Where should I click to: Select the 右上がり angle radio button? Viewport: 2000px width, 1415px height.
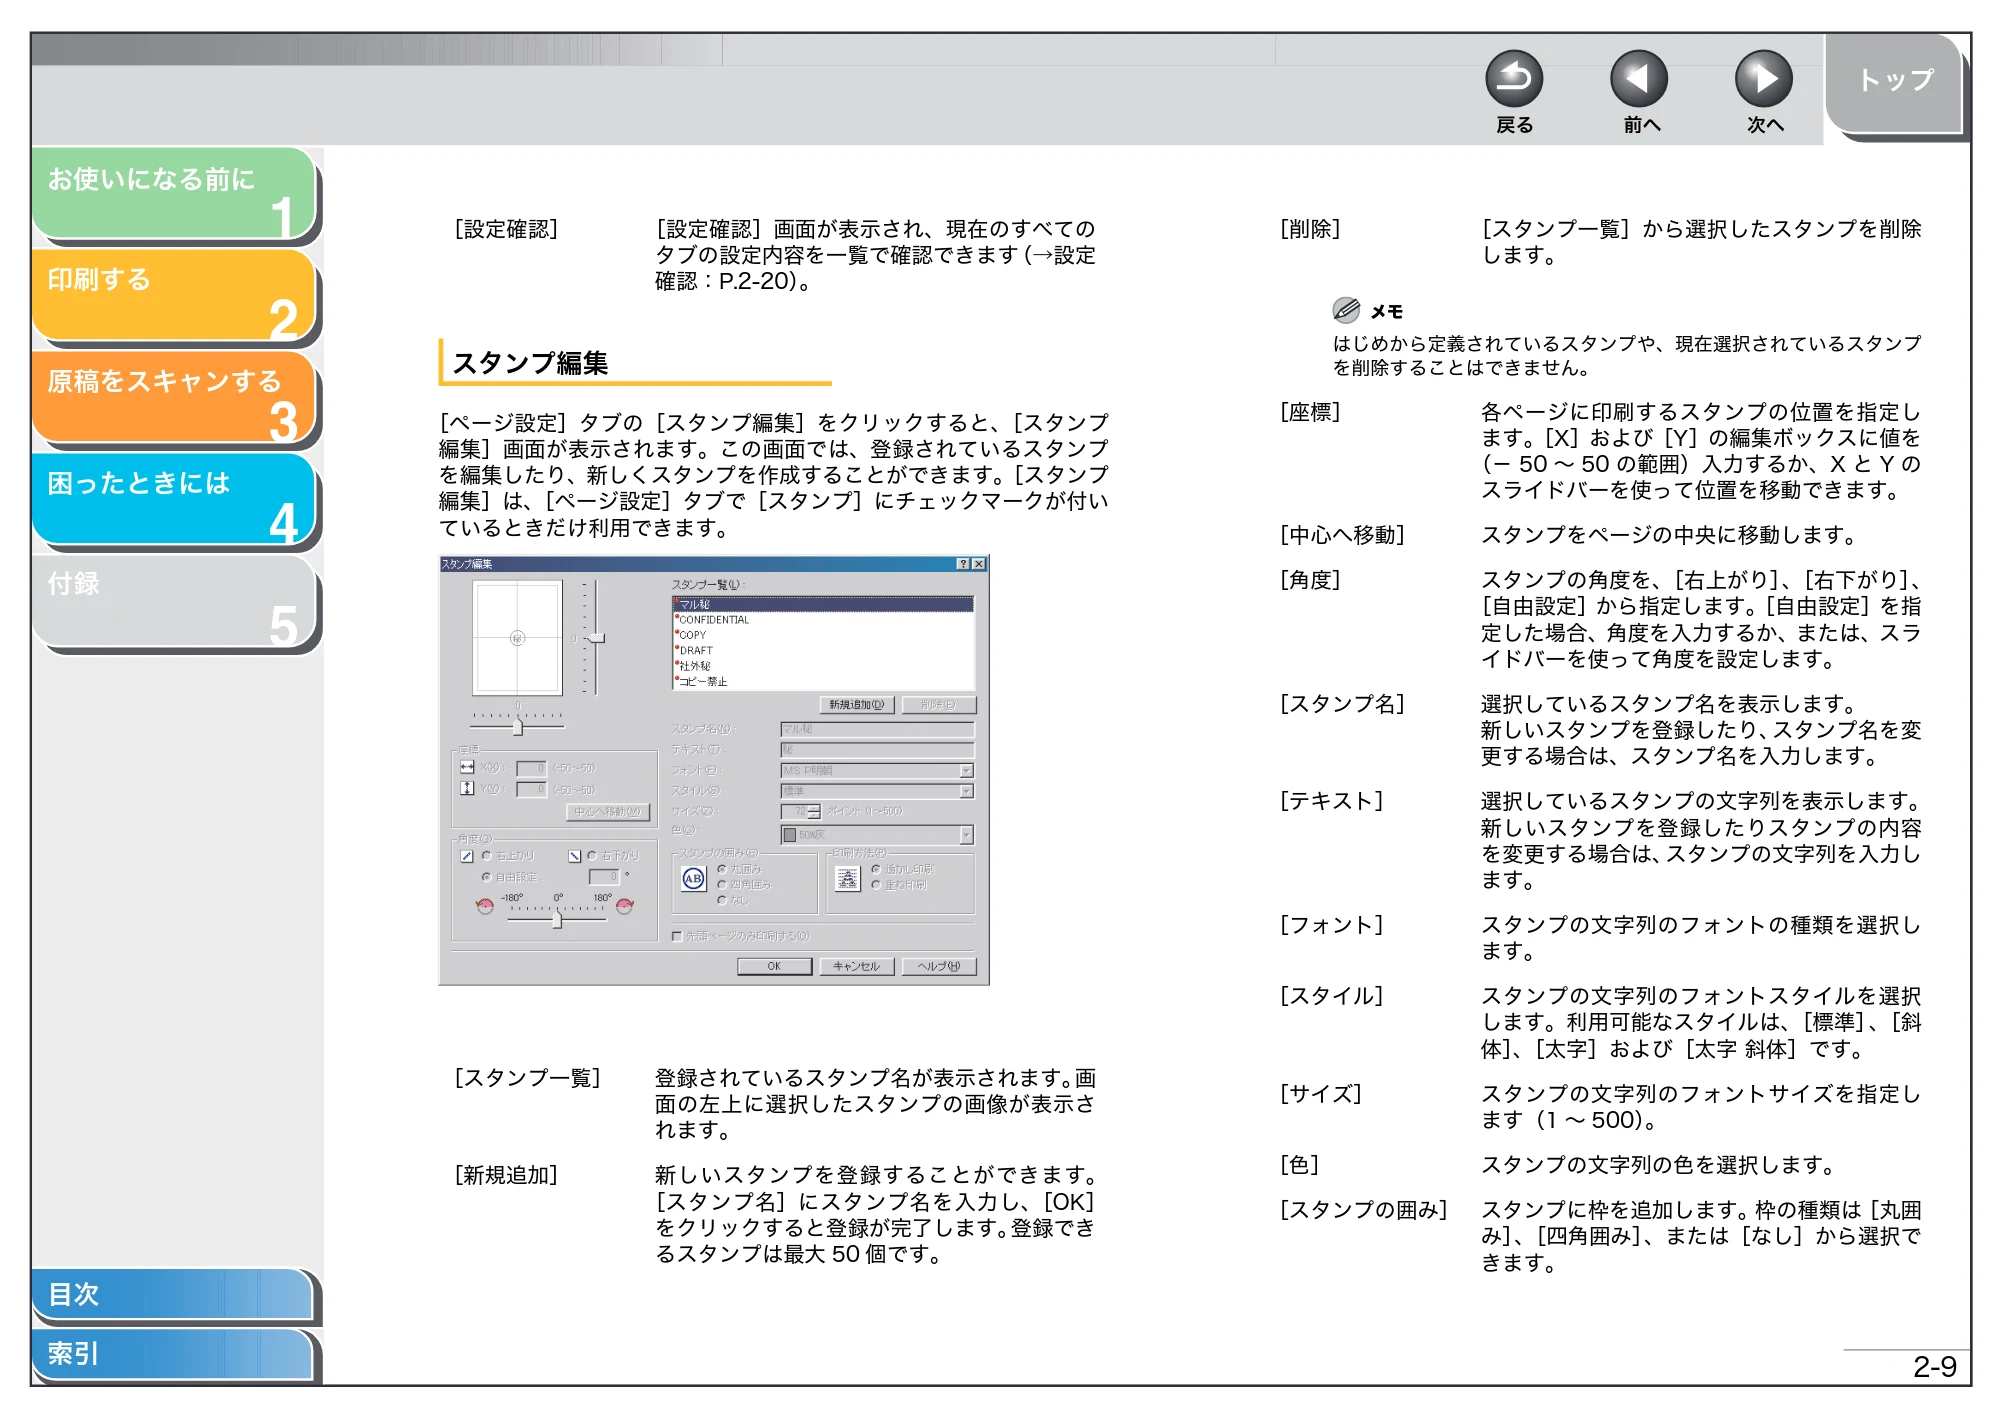[x=487, y=856]
